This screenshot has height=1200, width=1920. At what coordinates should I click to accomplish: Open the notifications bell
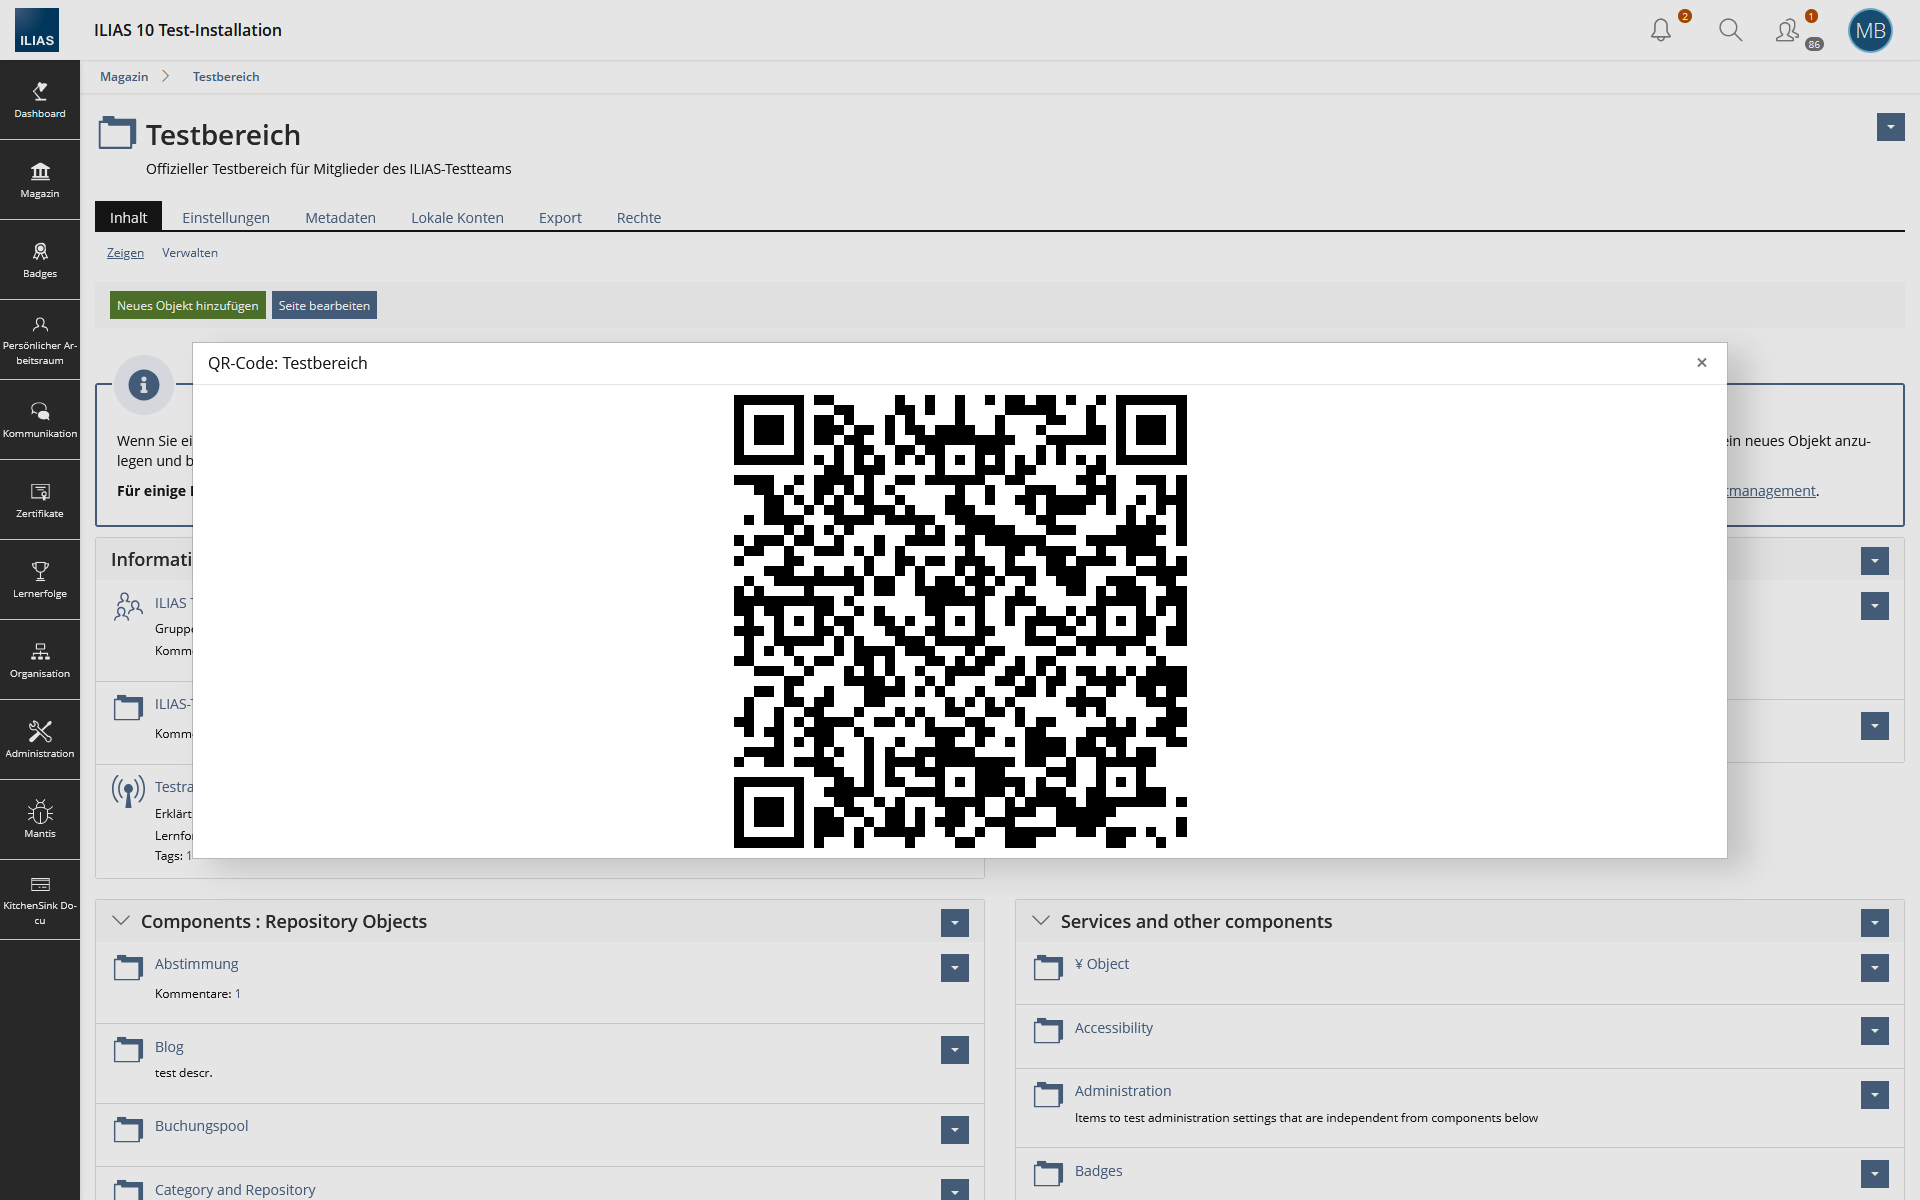pos(1660,30)
